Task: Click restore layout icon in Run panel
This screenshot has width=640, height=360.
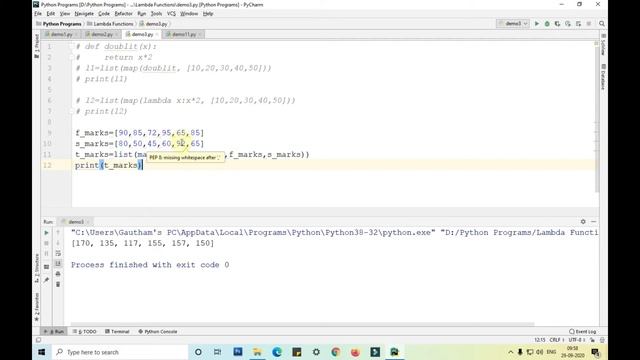Action: click(47, 267)
